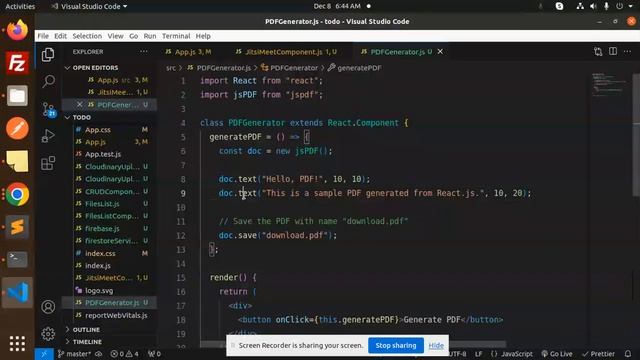Open the Go menu
The height and width of the screenshot is (360, 640).
(133, 36)
